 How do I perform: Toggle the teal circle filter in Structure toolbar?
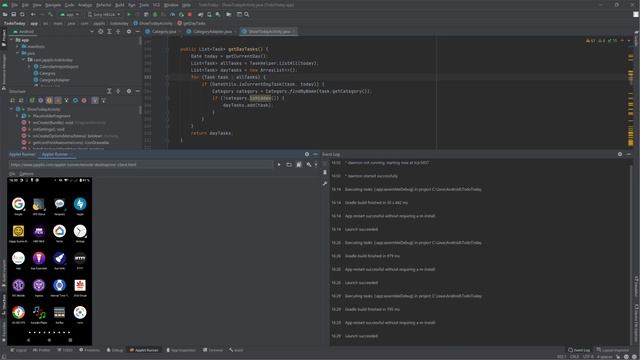coord(75,100)
